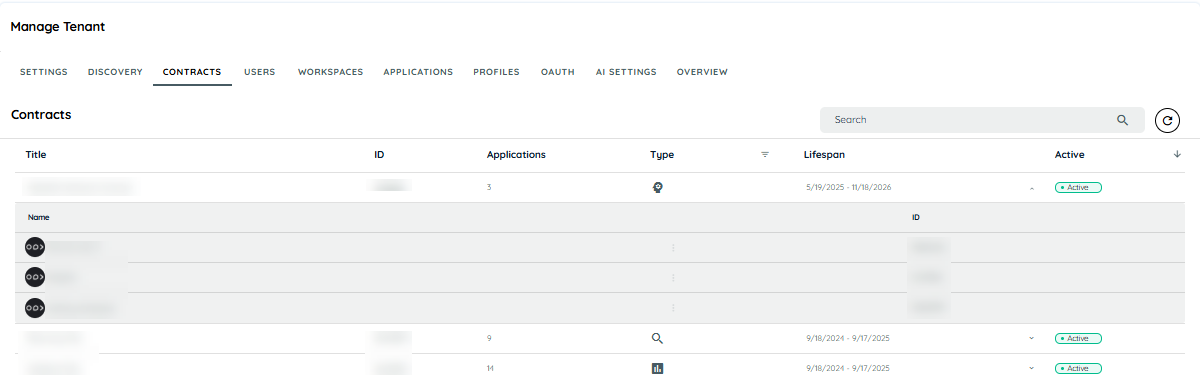Click the magnifier icon in Search box

pos(1122,120)
